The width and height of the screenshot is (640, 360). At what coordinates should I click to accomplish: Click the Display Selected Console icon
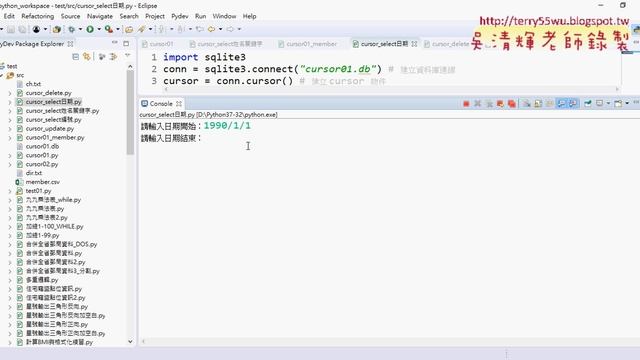pos(599,104)
